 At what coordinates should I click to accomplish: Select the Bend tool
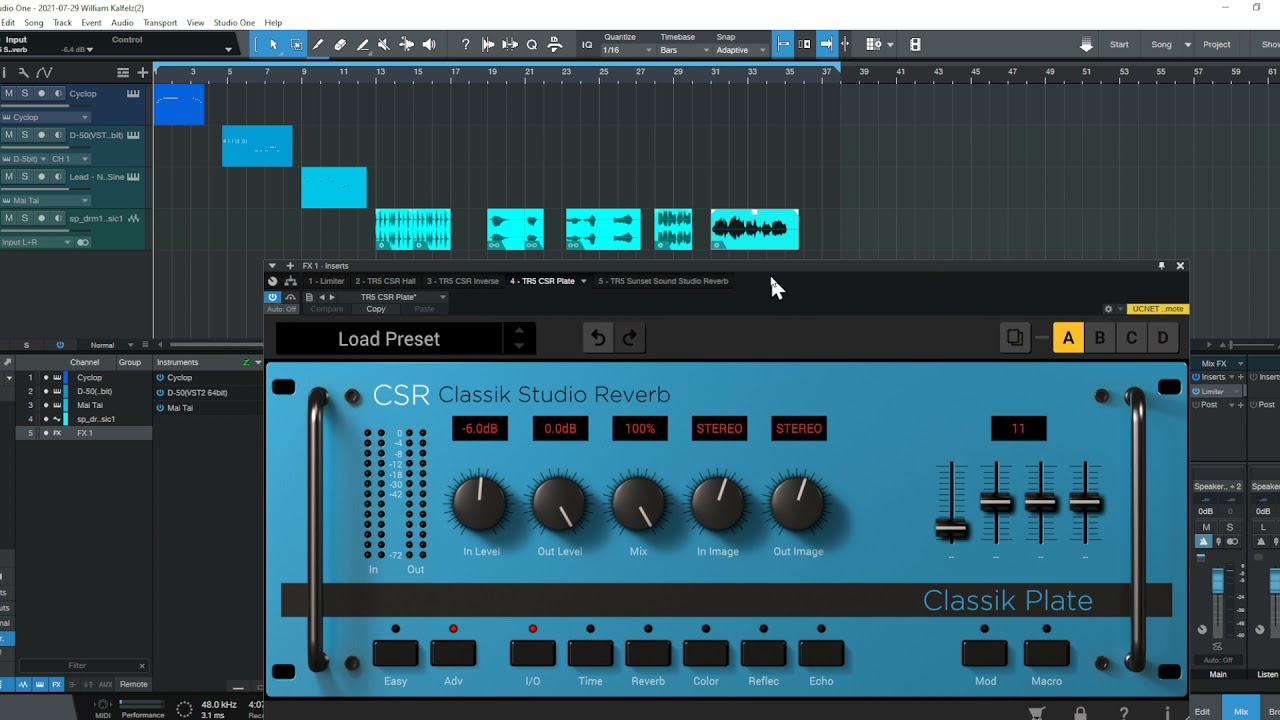[406, 44]
